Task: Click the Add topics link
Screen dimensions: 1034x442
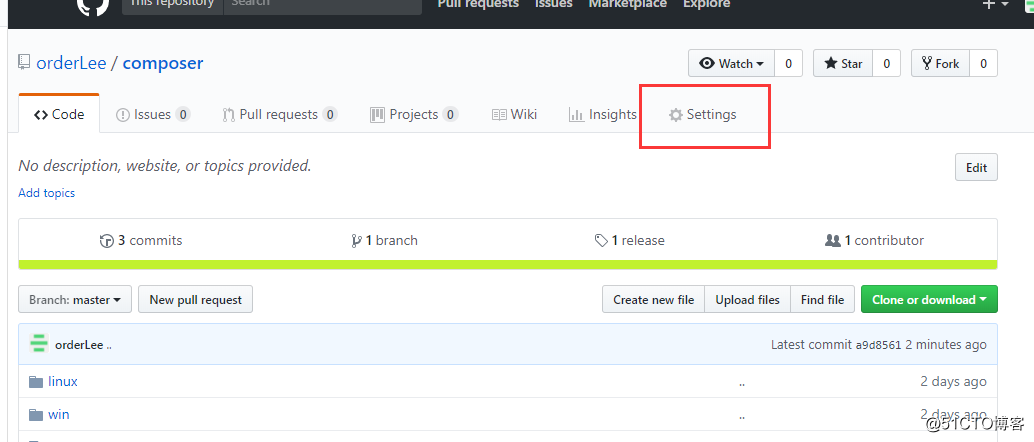Action: click(x=46, y=193)
